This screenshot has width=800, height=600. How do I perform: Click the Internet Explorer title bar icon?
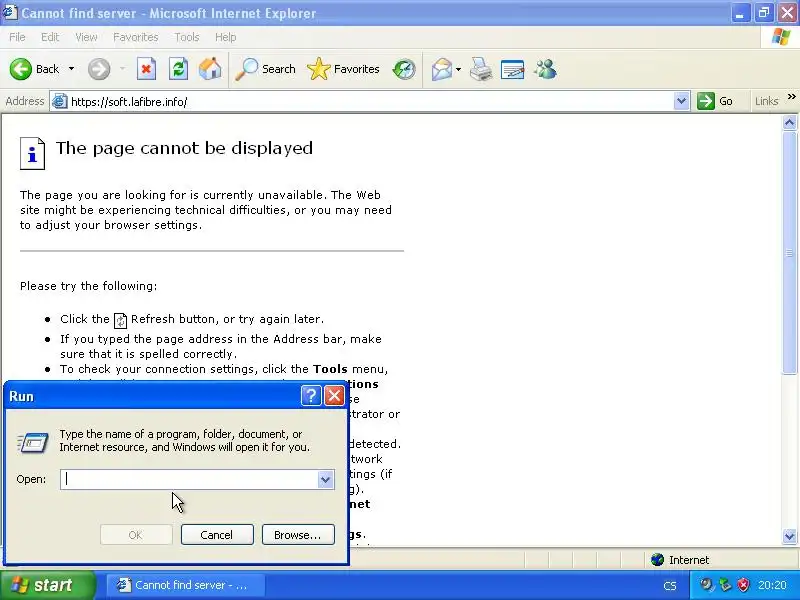10,12
